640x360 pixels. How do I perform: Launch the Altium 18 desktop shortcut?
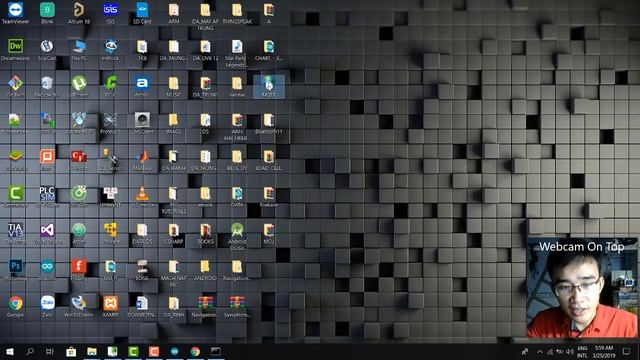tap(79, 13)
